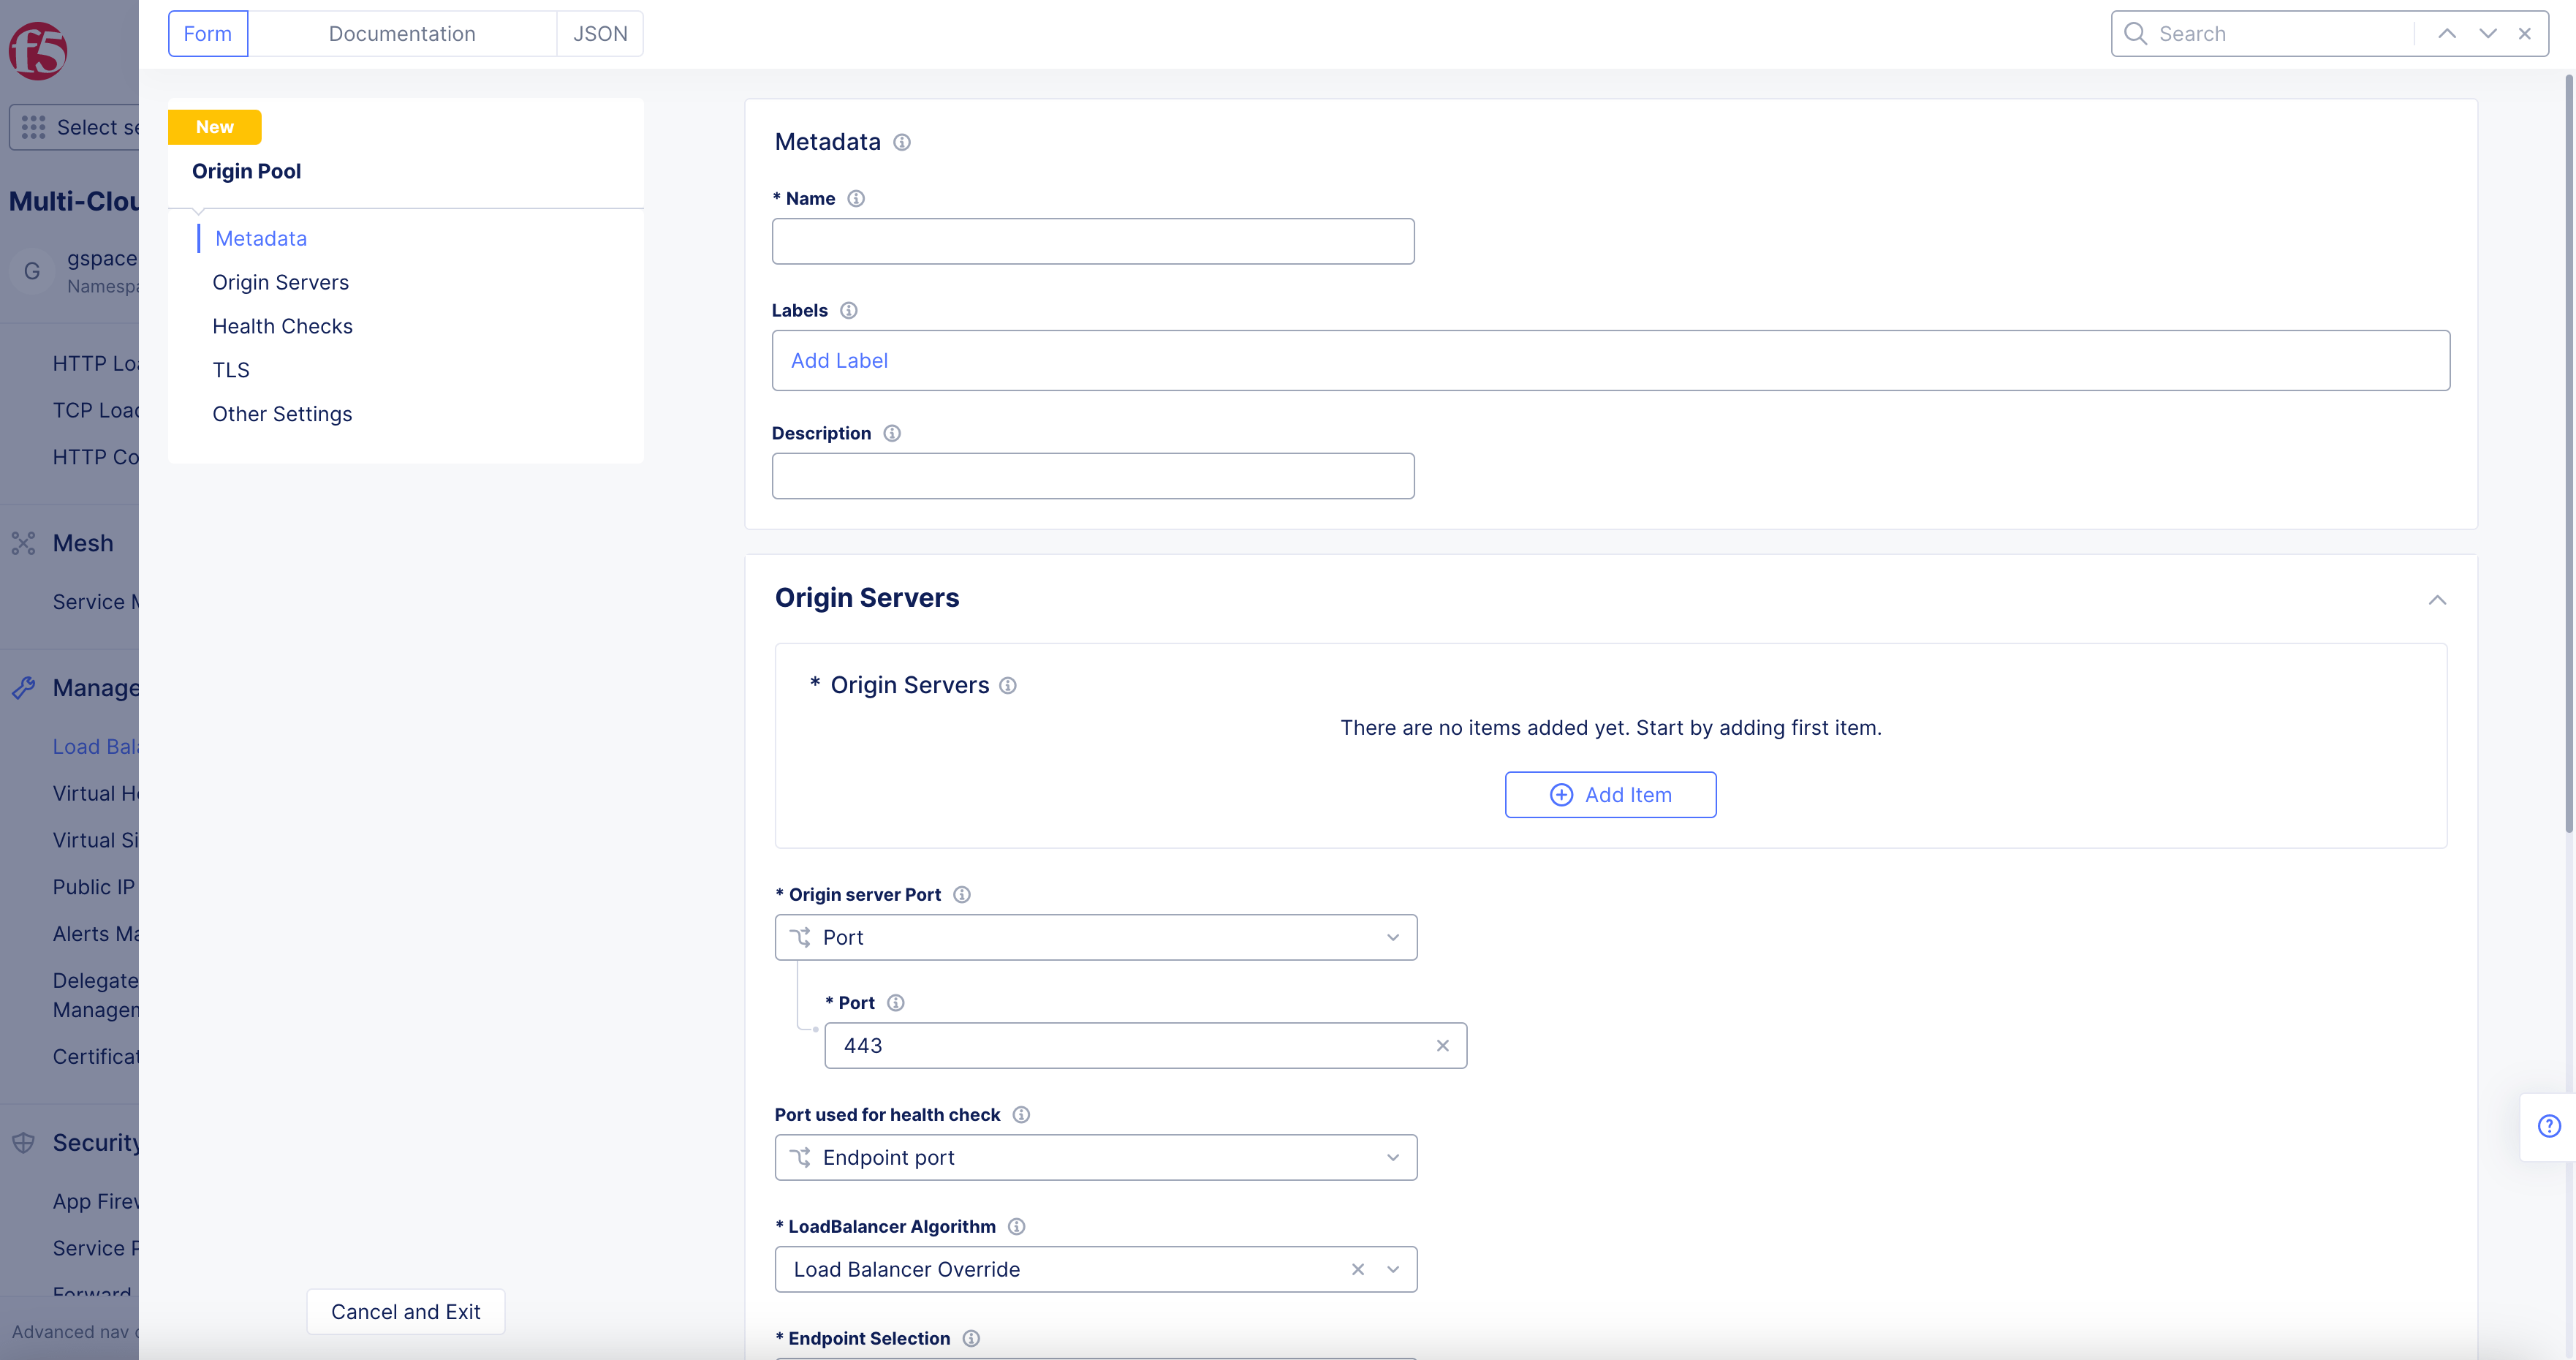
Task: Click the info icon next to Metadata heading
Action: click(902, 142)
